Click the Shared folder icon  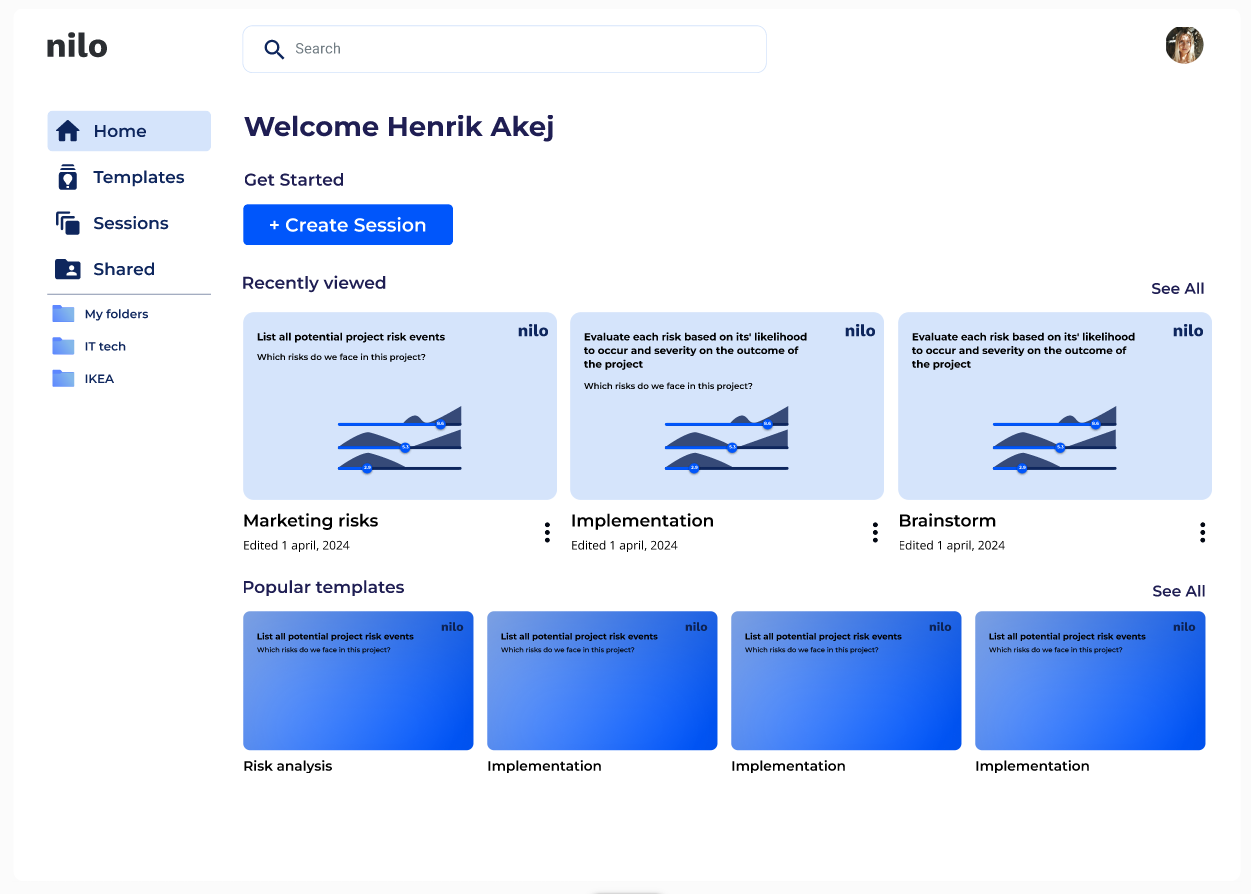pos(67,269)
